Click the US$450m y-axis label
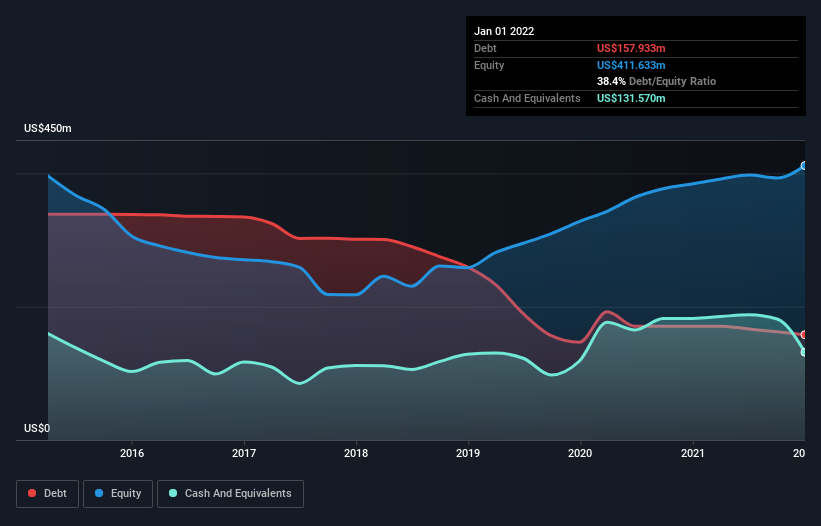 tap(48, 128)
